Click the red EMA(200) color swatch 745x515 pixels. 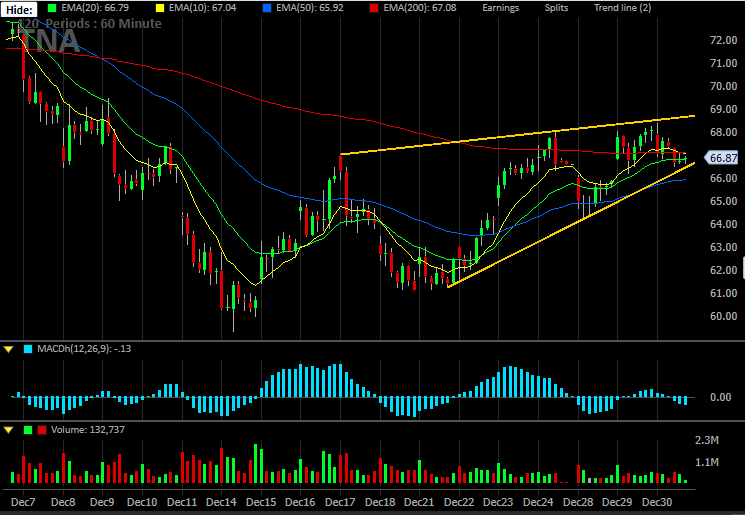click(x=374, y=8)
